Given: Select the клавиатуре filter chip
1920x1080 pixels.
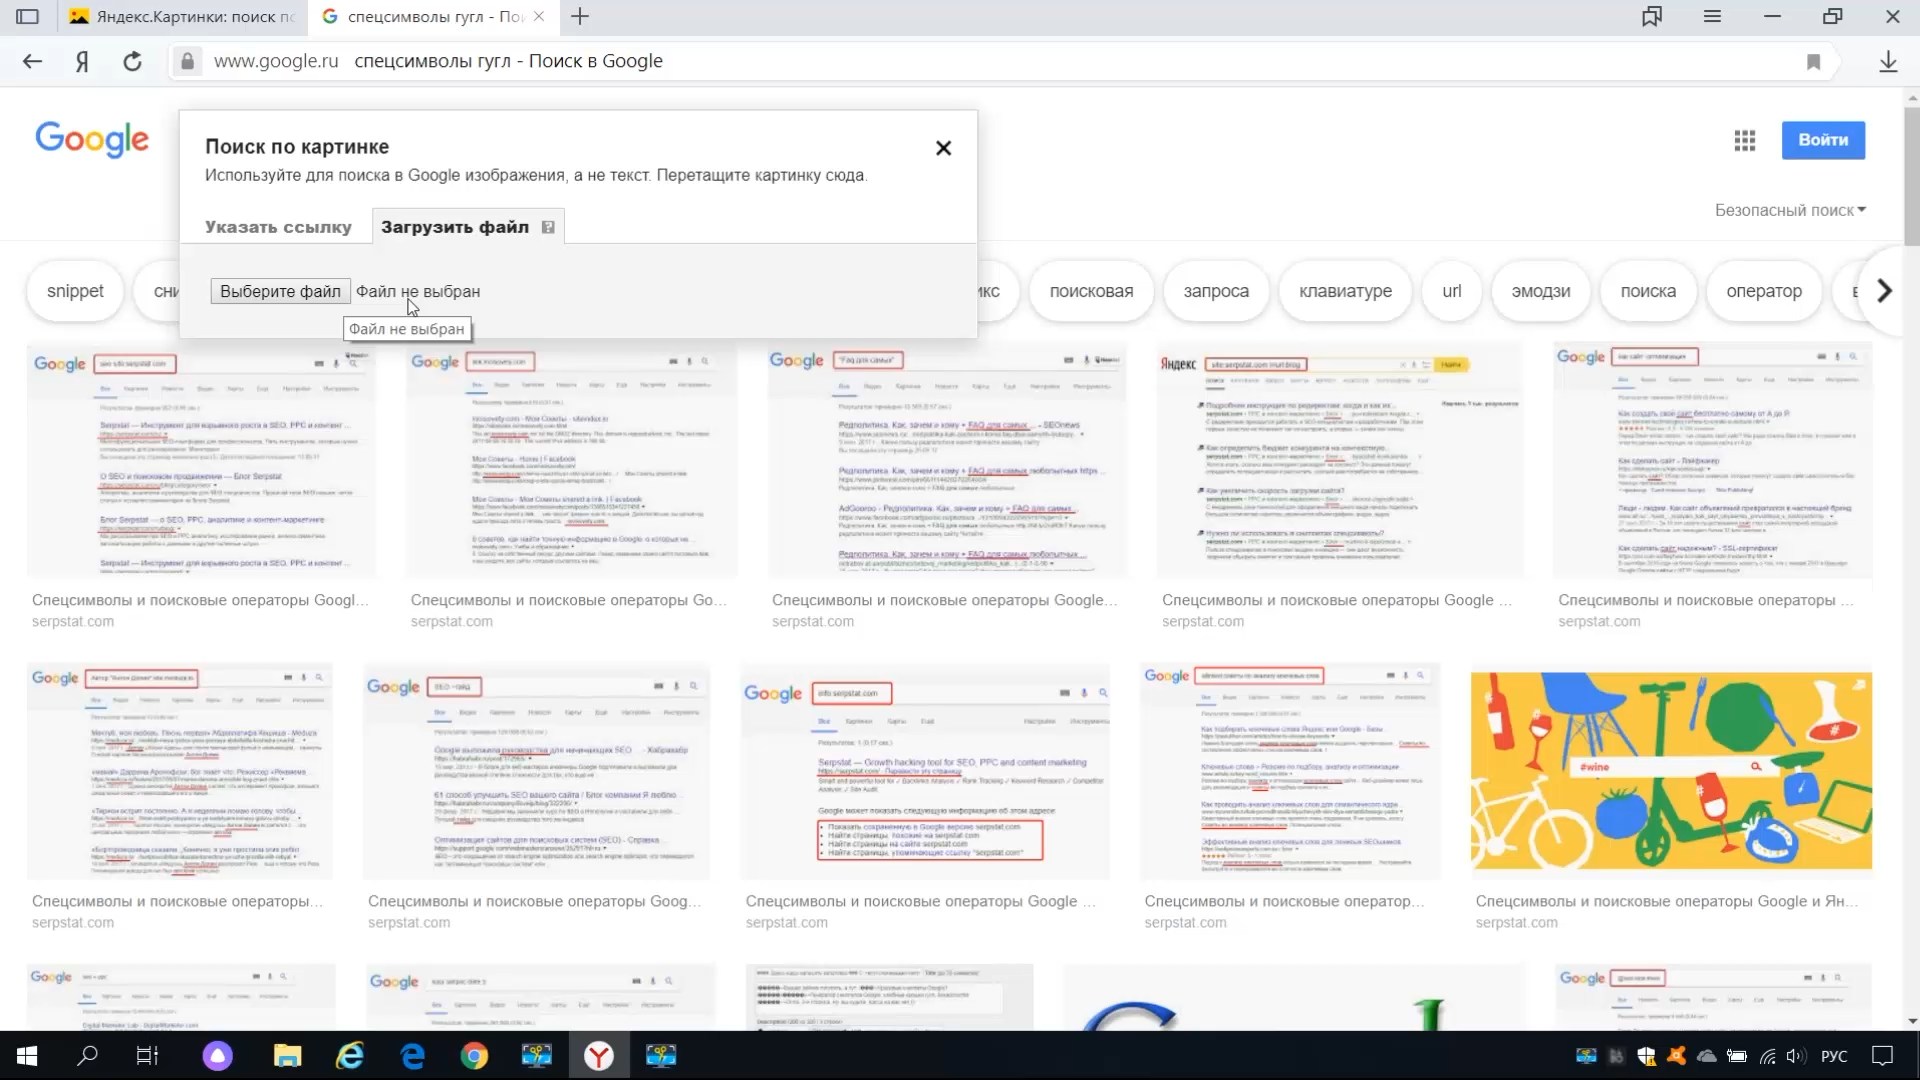Looking at the screenshot, I should tap(1345, 291).
